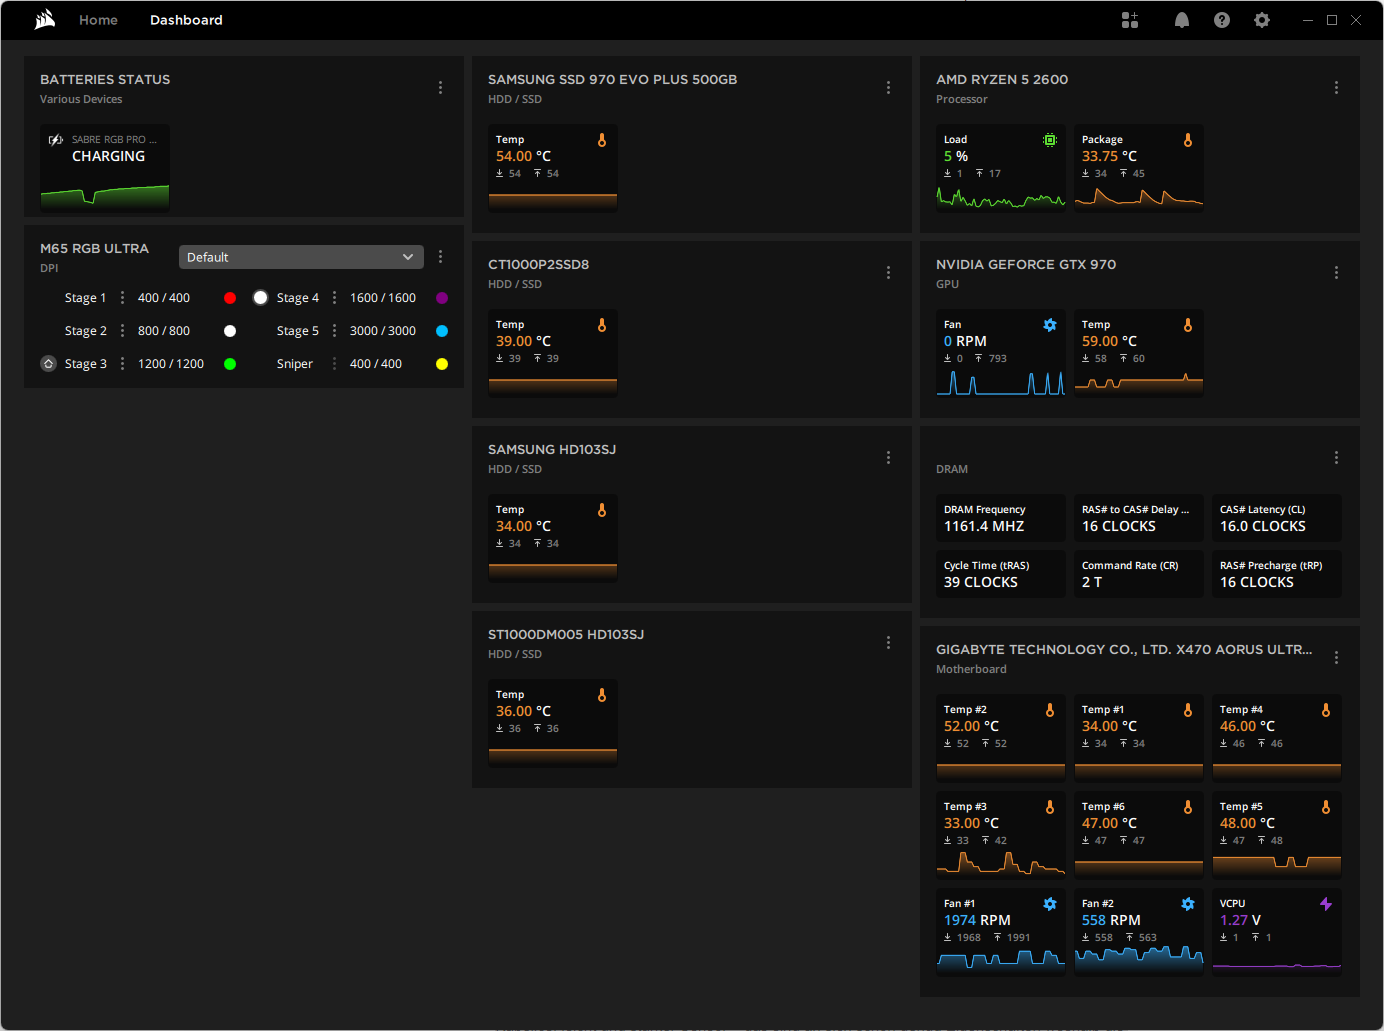Go to the Home tab

[x=98, y=20]
